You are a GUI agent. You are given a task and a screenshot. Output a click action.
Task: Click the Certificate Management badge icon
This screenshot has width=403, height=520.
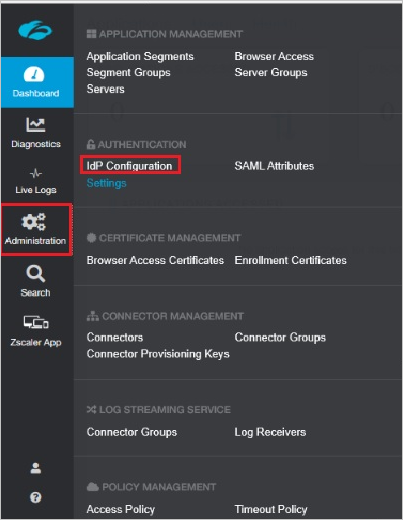tap(91, 238)
